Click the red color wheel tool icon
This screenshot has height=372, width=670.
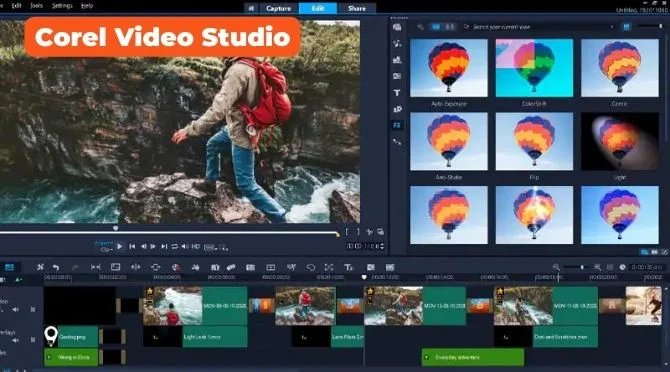point(175,267)
